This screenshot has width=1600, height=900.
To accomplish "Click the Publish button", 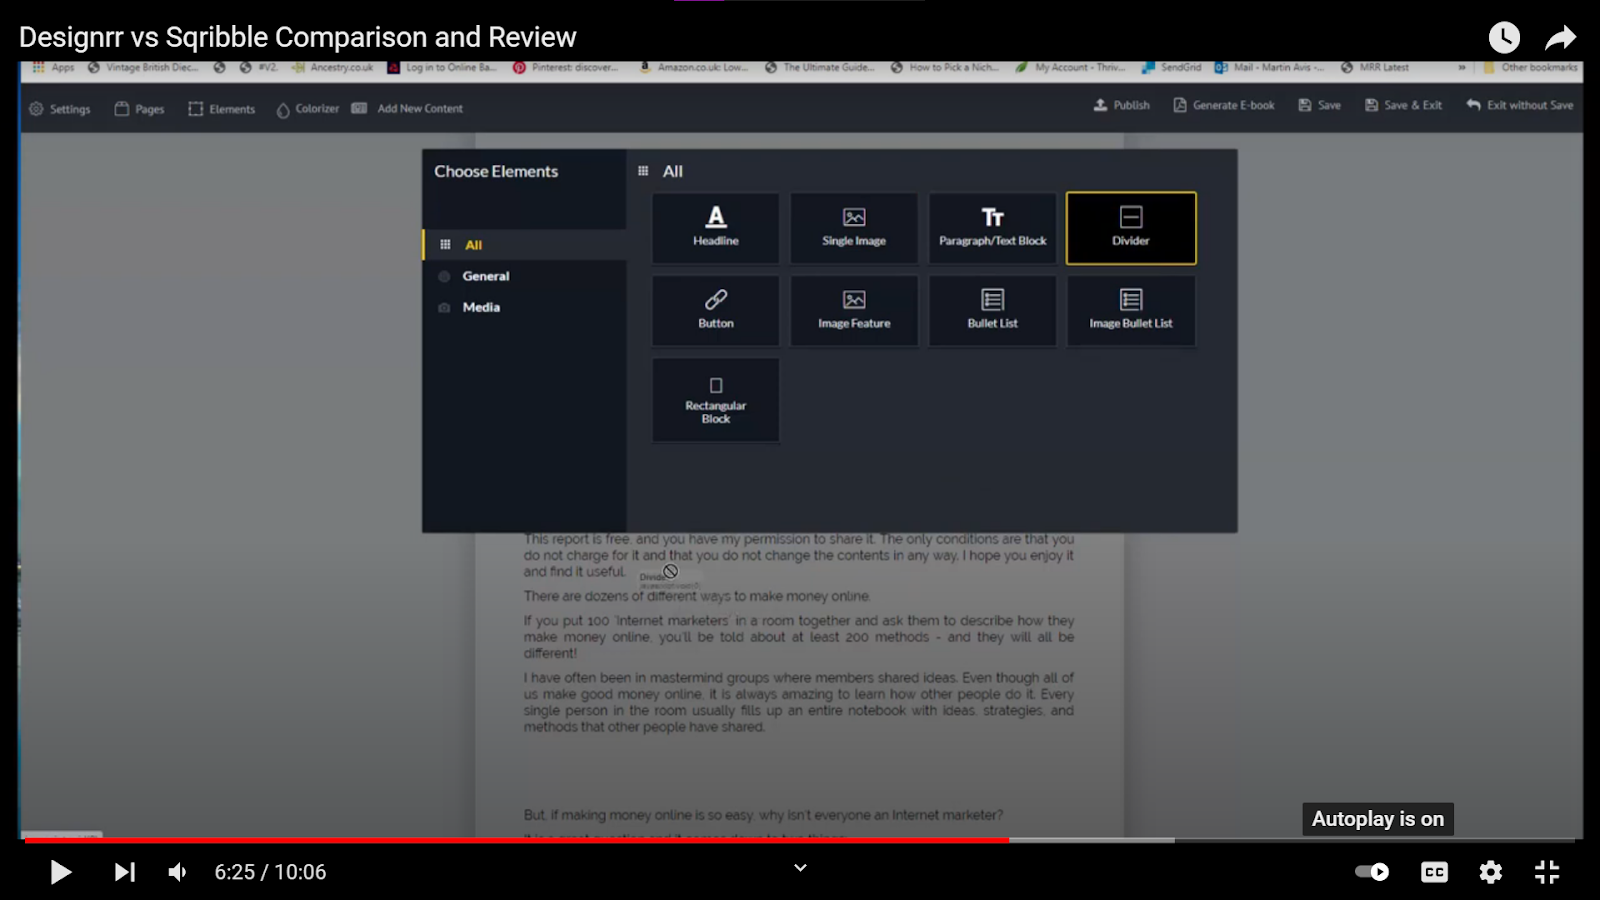I will [1122, 105].
